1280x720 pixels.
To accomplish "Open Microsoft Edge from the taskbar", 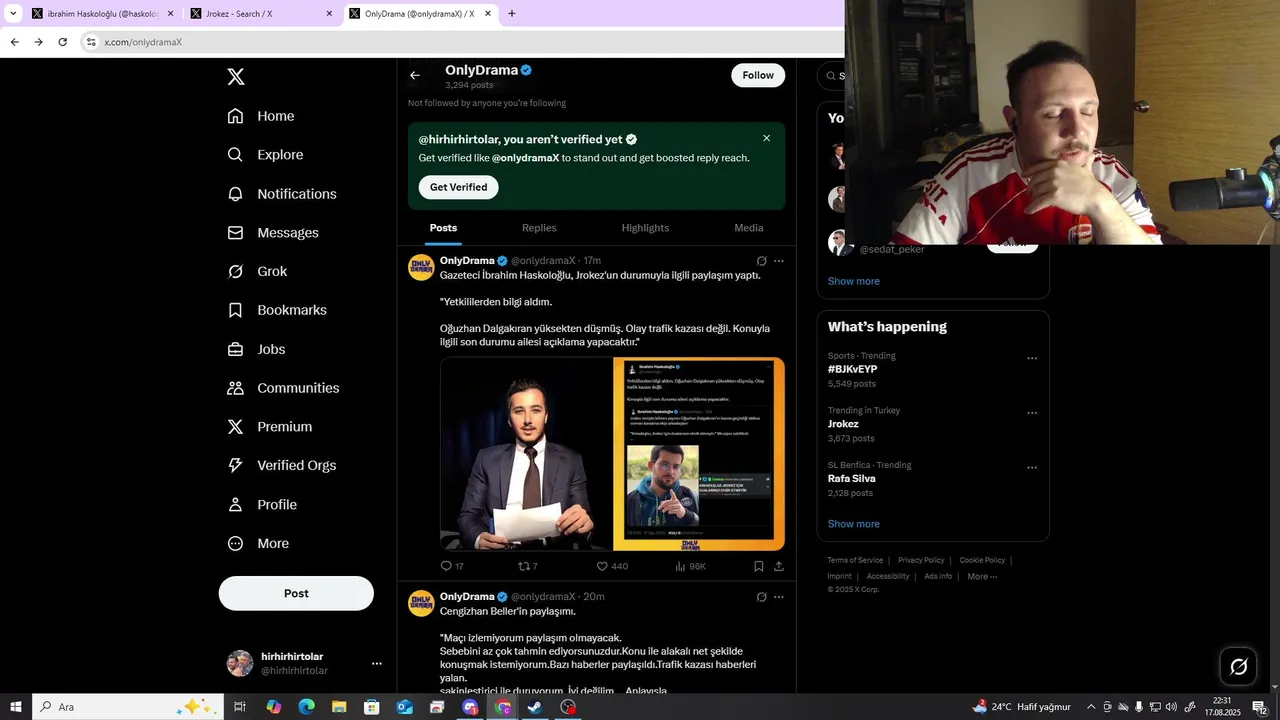I will [x=307, y=707].
